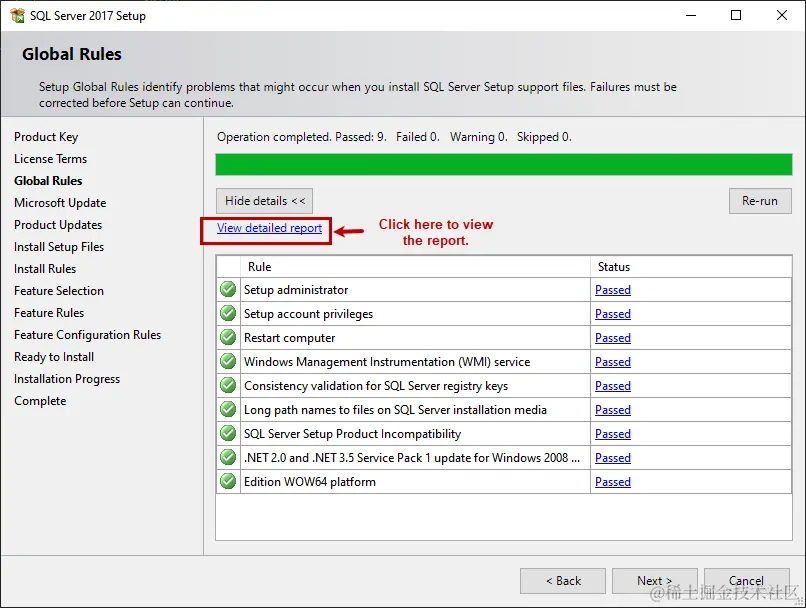Screen dimensions: 806x608
Task: Re-run the global rules check
Action: 760,201
